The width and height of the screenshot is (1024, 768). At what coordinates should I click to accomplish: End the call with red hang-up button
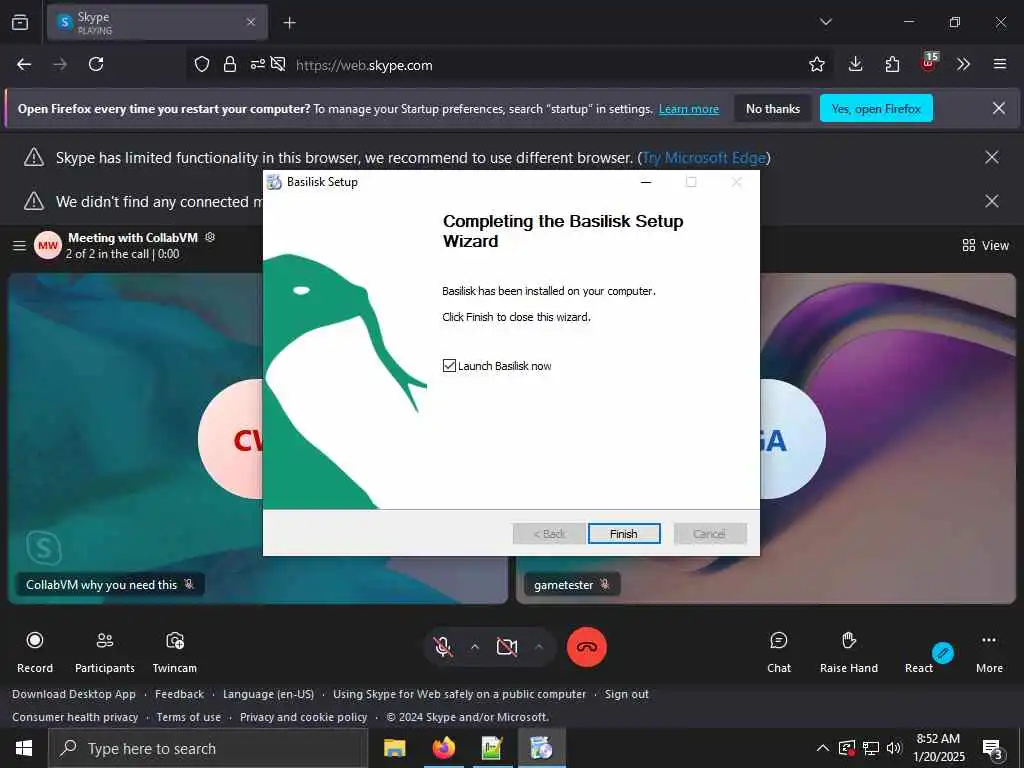586,647
